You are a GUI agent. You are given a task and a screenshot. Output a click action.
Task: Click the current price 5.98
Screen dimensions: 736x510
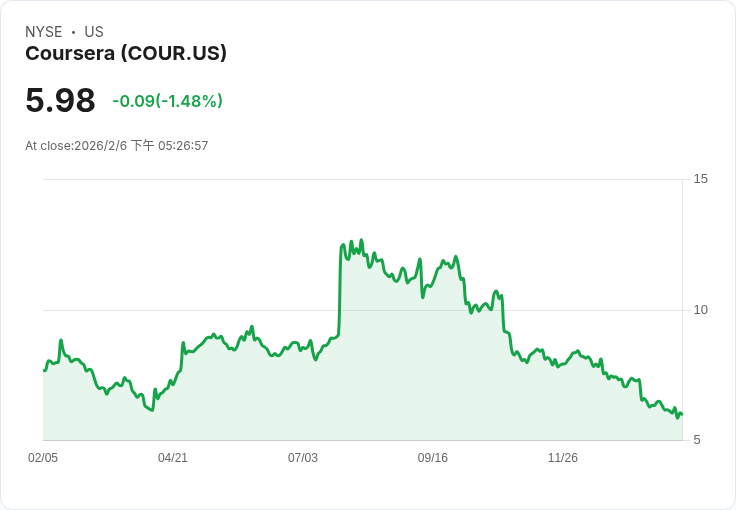coord(60,100)
